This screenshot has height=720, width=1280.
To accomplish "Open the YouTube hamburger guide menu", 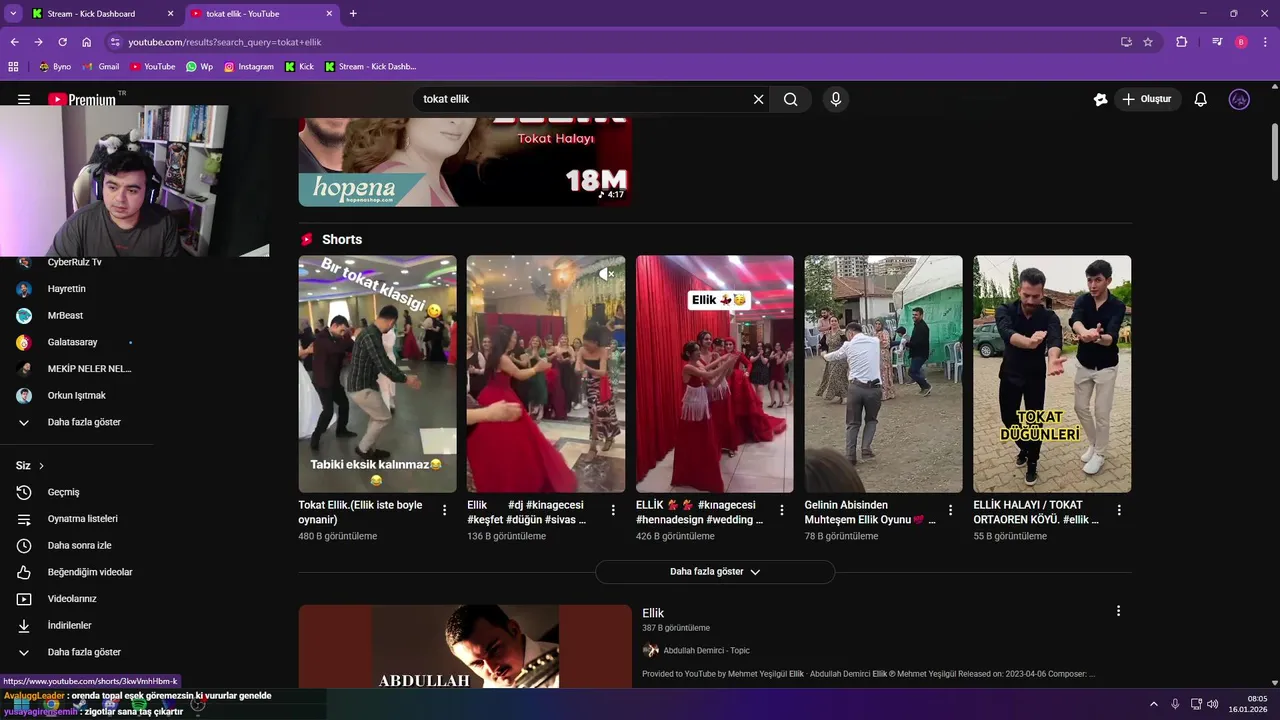I will (24, 99).
